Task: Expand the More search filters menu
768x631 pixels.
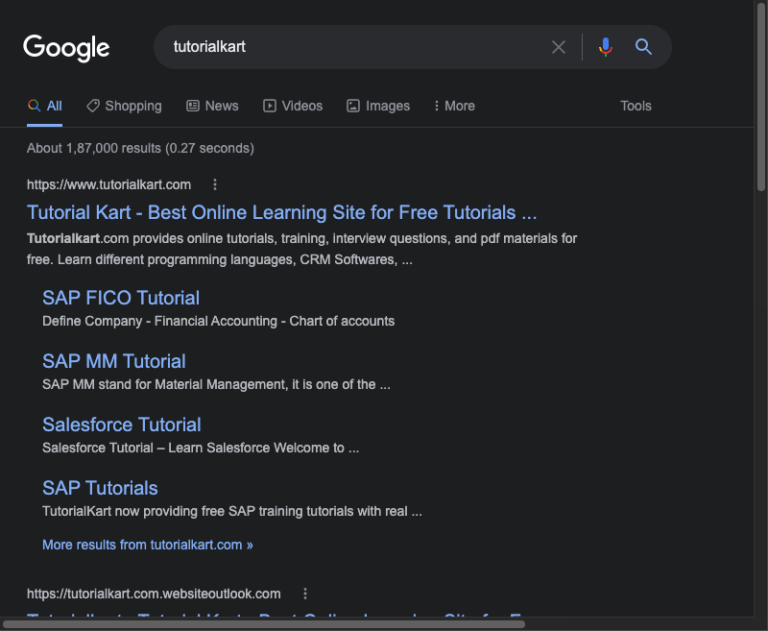Action: pos(454,106)
